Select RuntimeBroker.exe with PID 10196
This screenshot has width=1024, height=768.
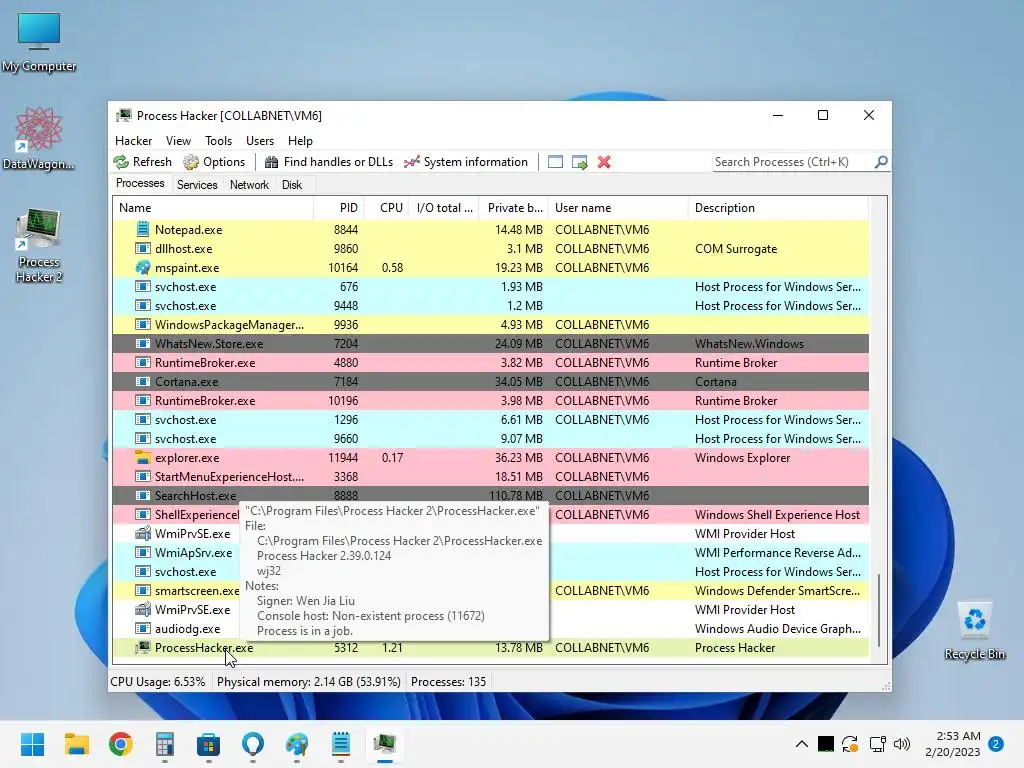tap(490, 400)
